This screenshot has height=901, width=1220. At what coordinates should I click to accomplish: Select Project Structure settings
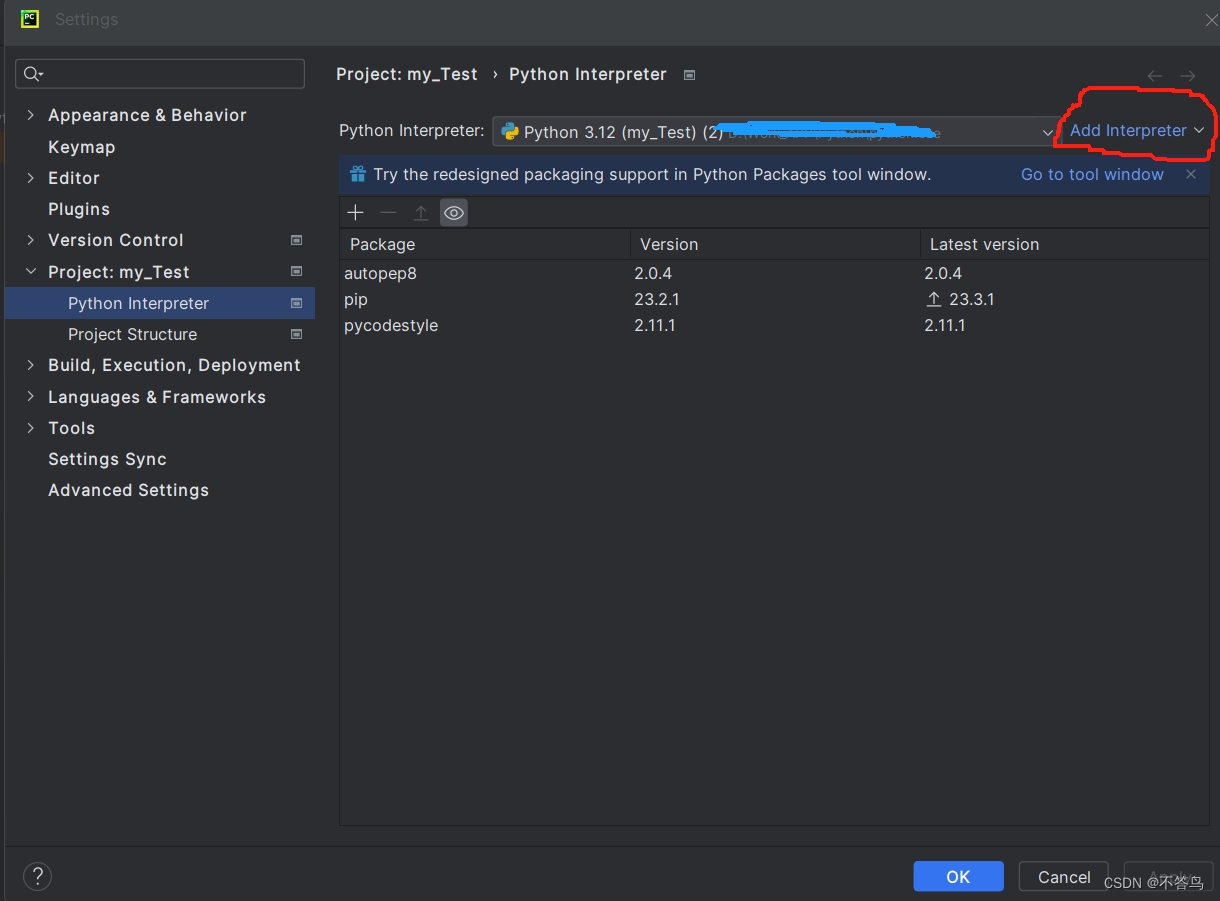tap(132, 334)
